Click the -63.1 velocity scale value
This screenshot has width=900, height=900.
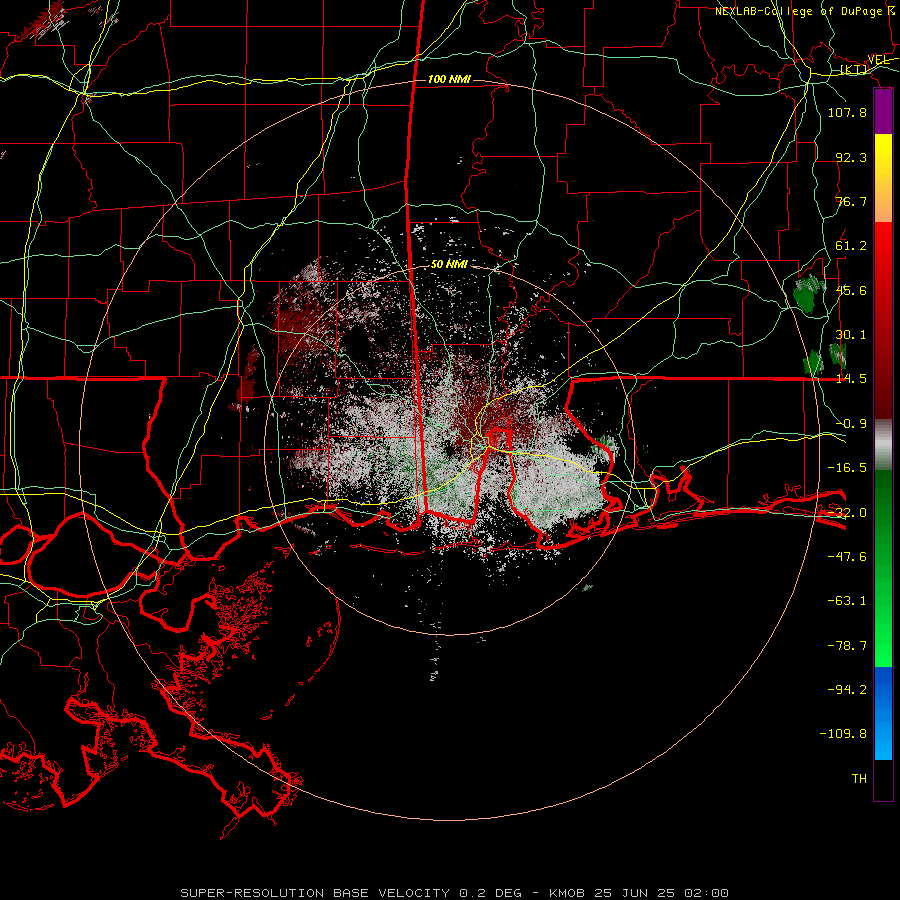click(847, 601)
